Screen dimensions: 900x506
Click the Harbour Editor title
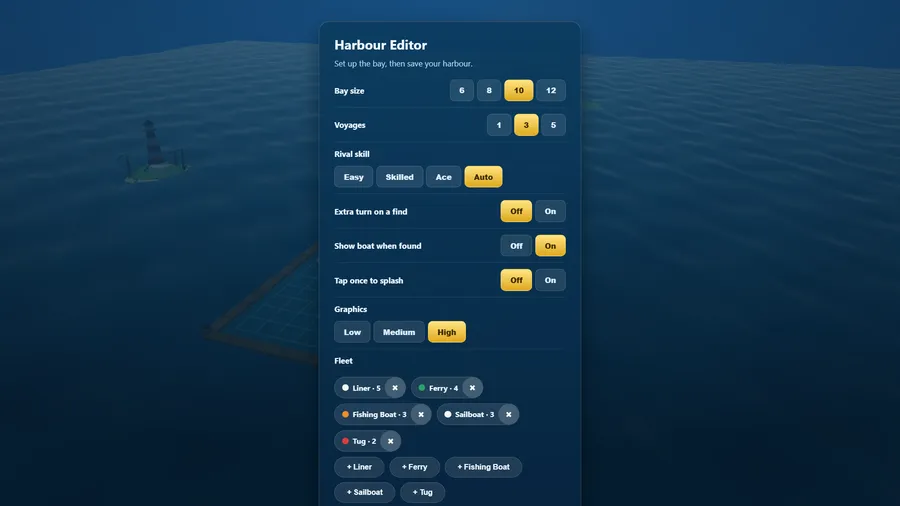[x=381, y=45]
